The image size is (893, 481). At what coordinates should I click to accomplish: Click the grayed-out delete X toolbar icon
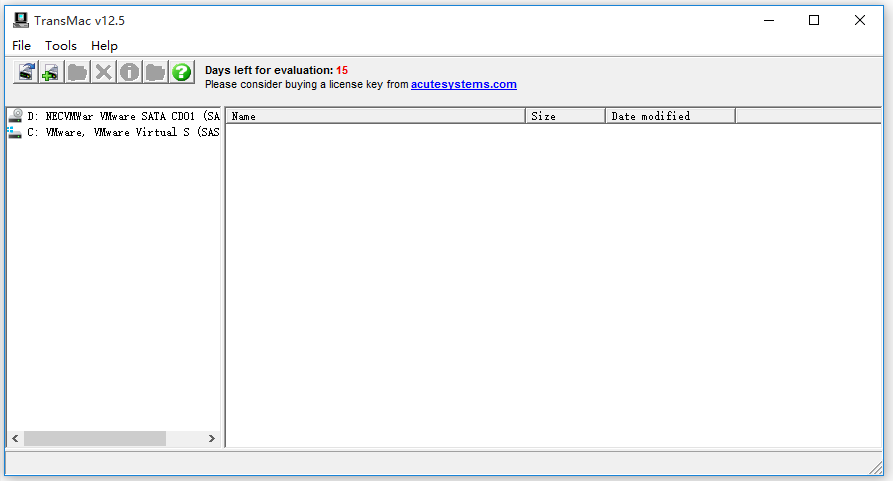104,72
